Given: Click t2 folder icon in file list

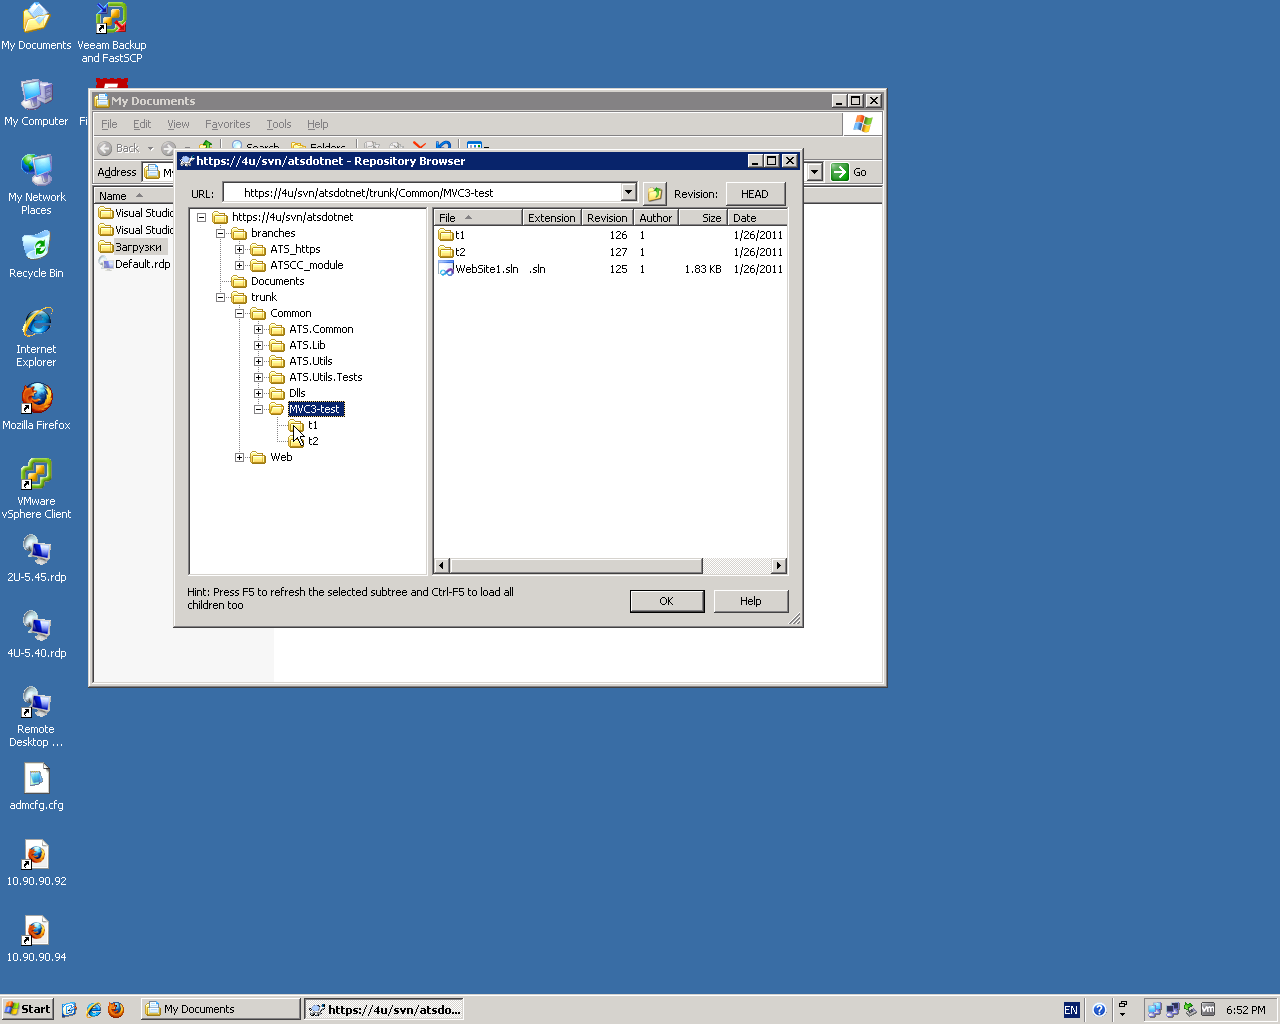Looking at the screenshot, I should tap(446, 252).
